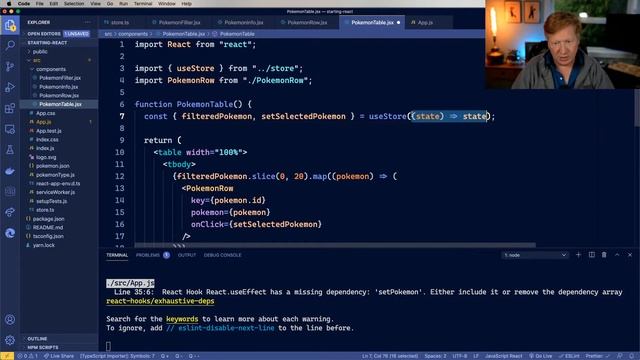Open the Testing flask view

[x=10, y=150]
